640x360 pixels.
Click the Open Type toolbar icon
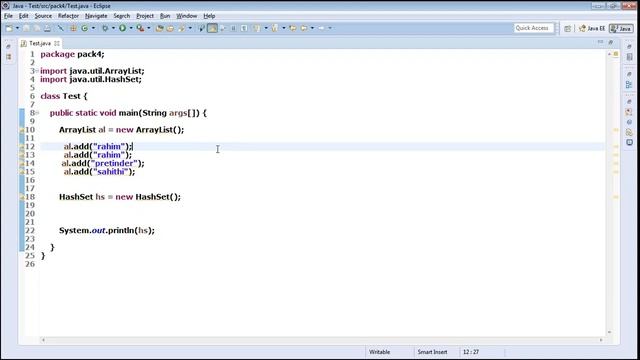159,28
